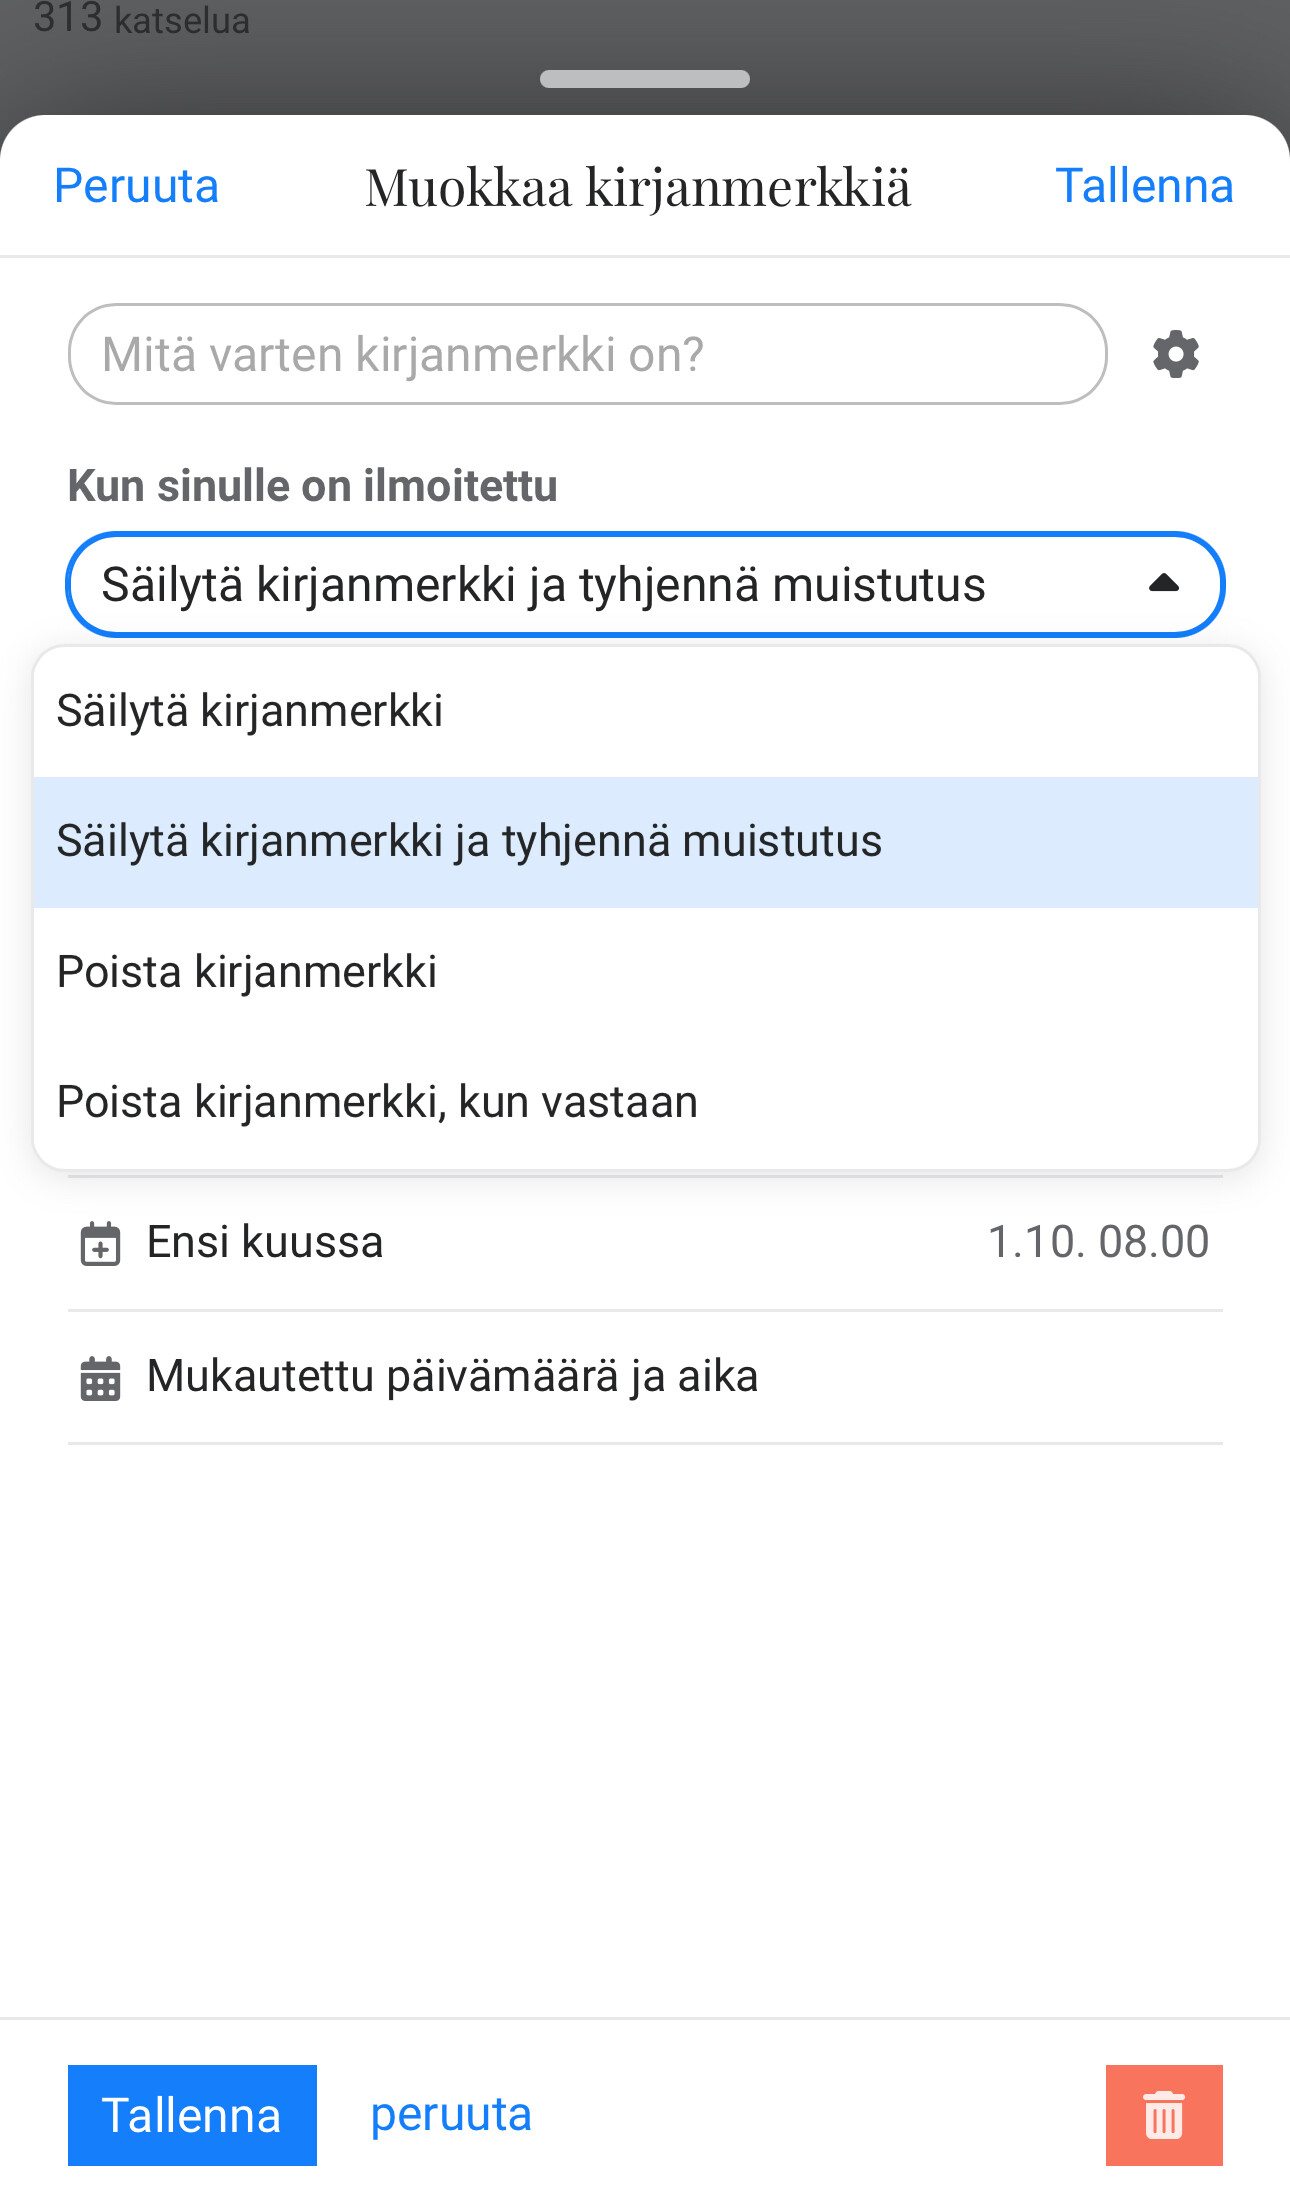Choose "Säilytä kirjanmerkki ja tyhjennä muistutus" in list
The height and width of the screenshot is (2211, 1290).
(469, 841)
